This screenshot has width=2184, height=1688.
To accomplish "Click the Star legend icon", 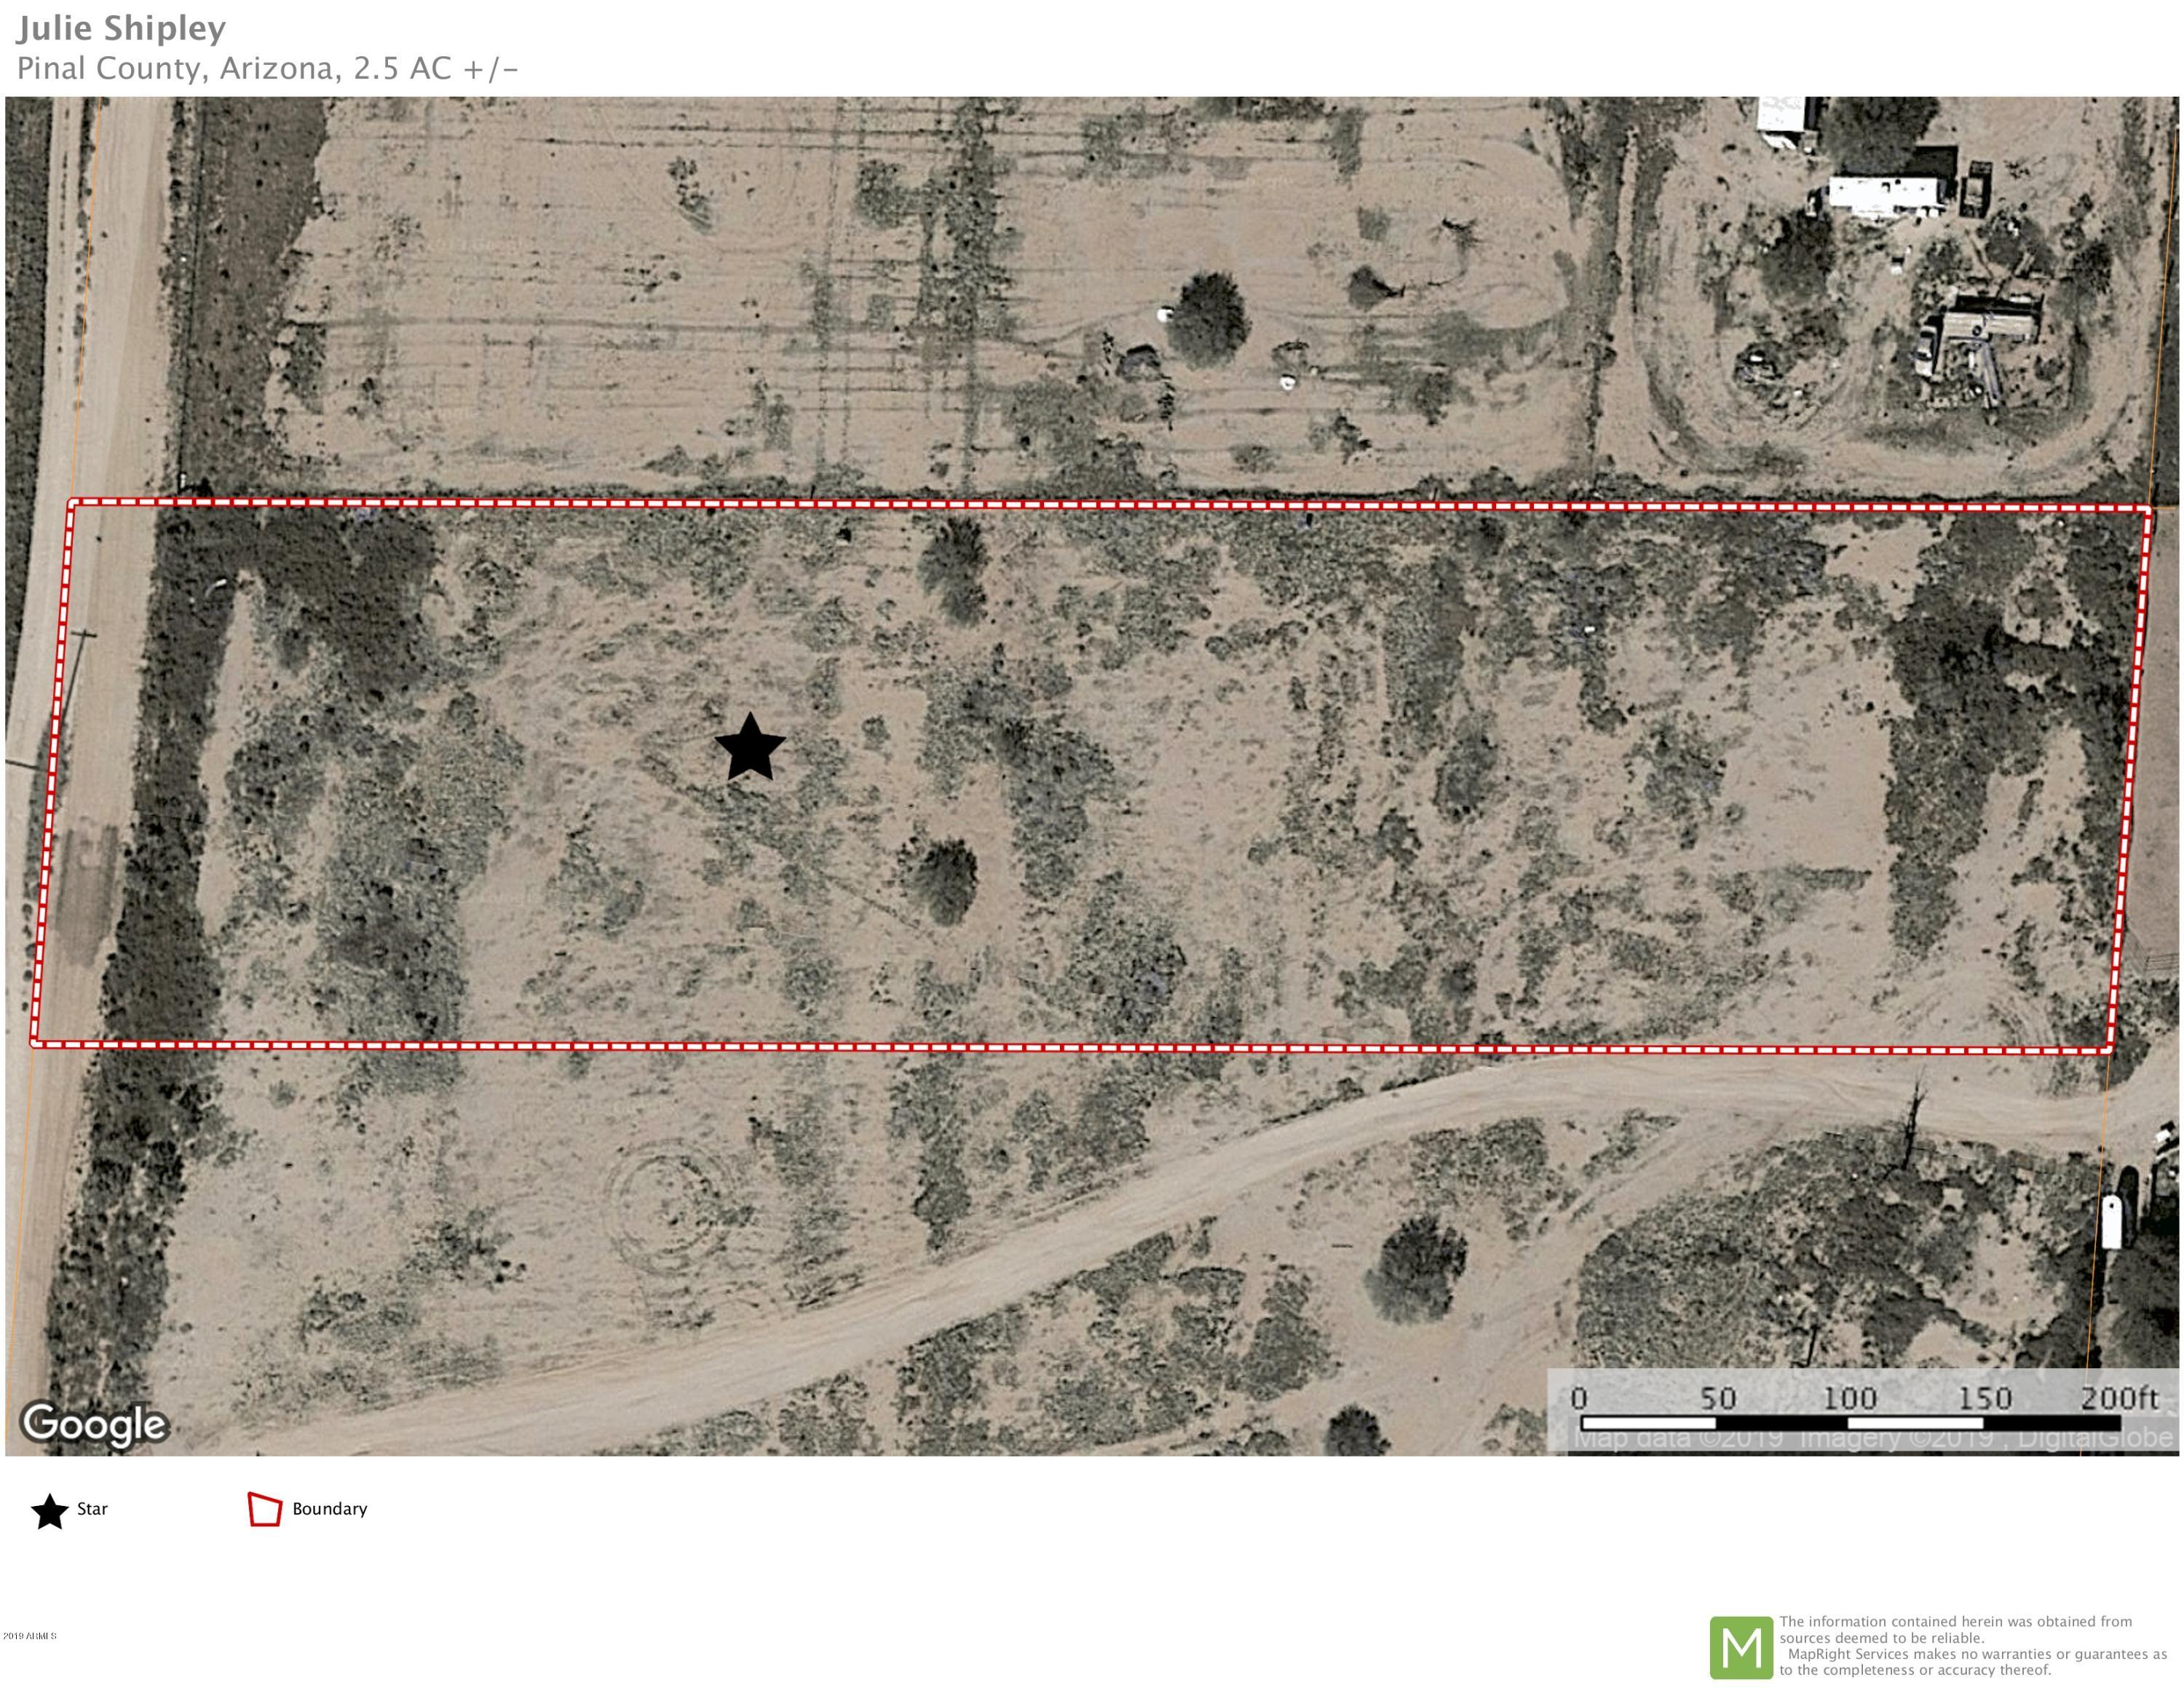I will coord(50,1511).
